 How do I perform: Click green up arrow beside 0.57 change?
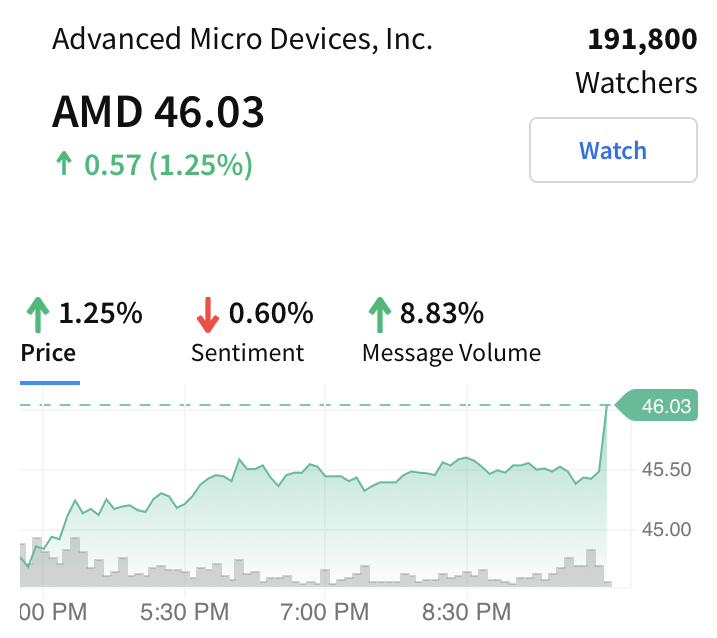click(x=64, y=164)
